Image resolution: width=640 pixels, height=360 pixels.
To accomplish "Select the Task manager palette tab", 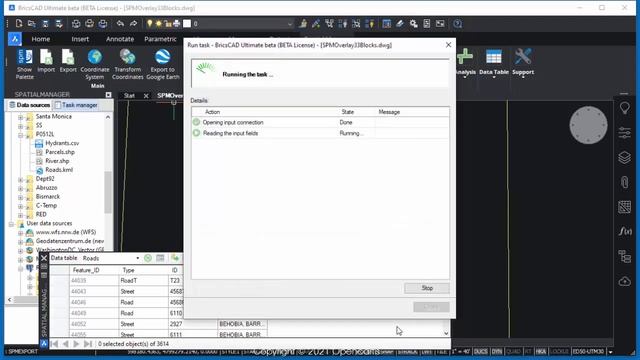I will 76,105.
